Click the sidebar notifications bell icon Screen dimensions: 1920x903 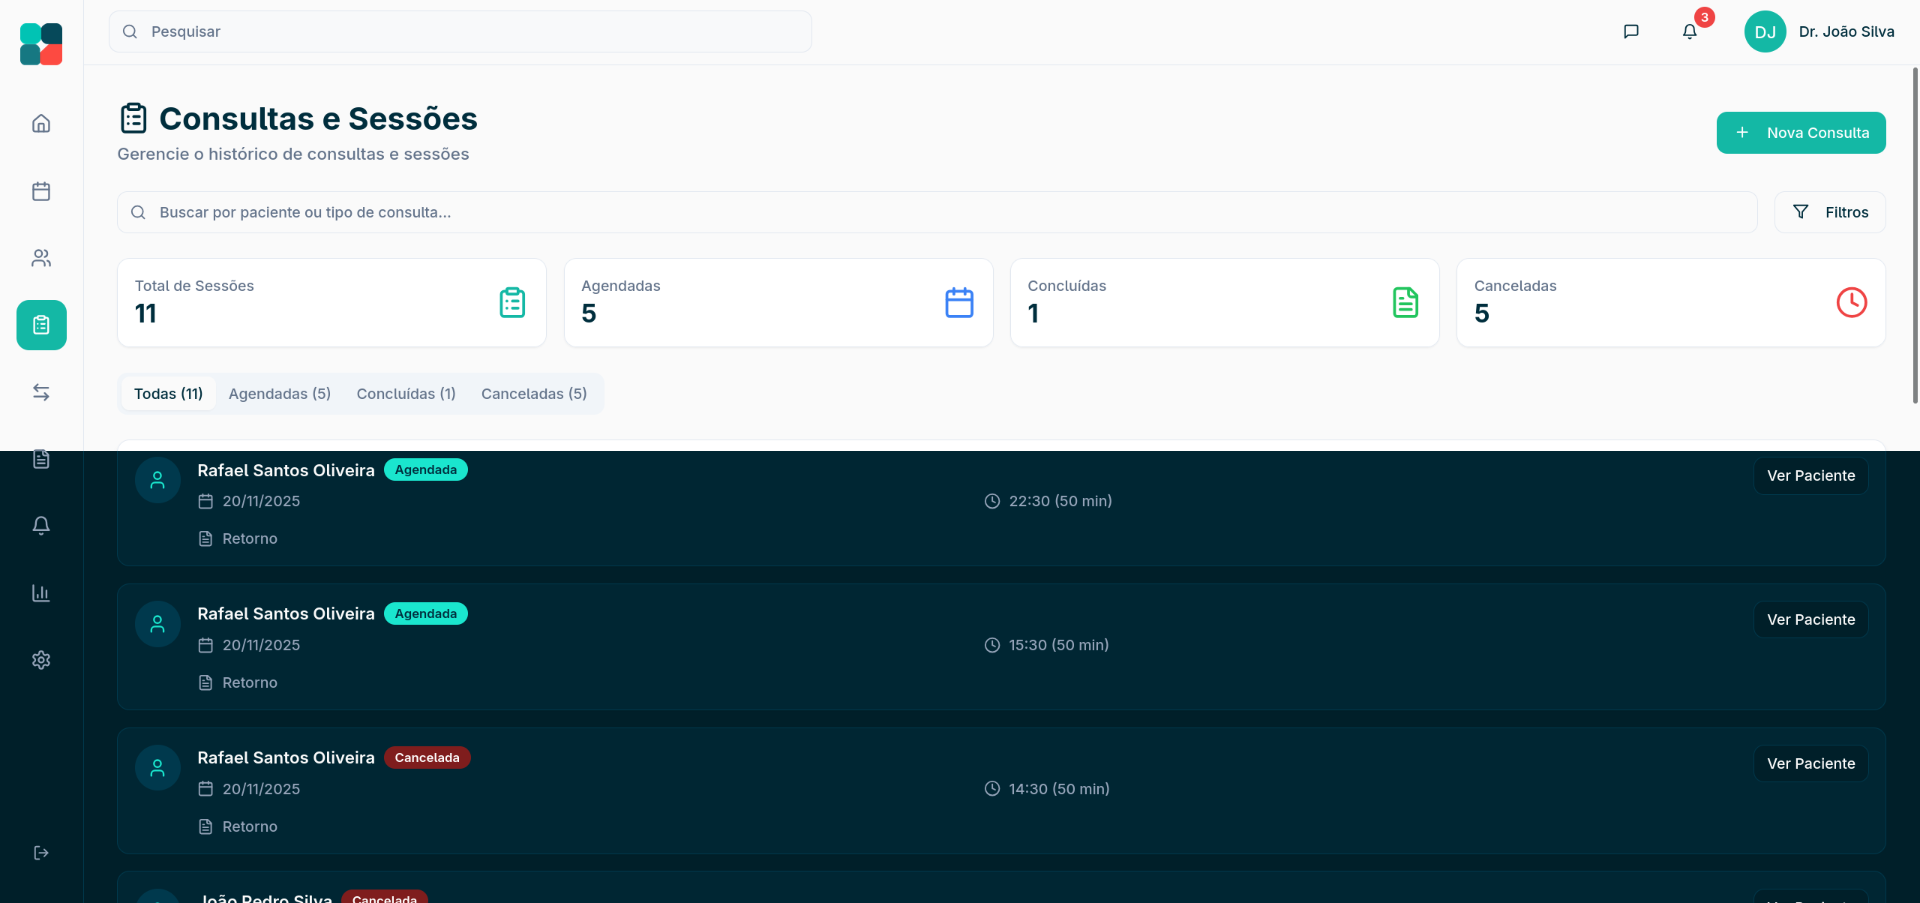[41, 526]
